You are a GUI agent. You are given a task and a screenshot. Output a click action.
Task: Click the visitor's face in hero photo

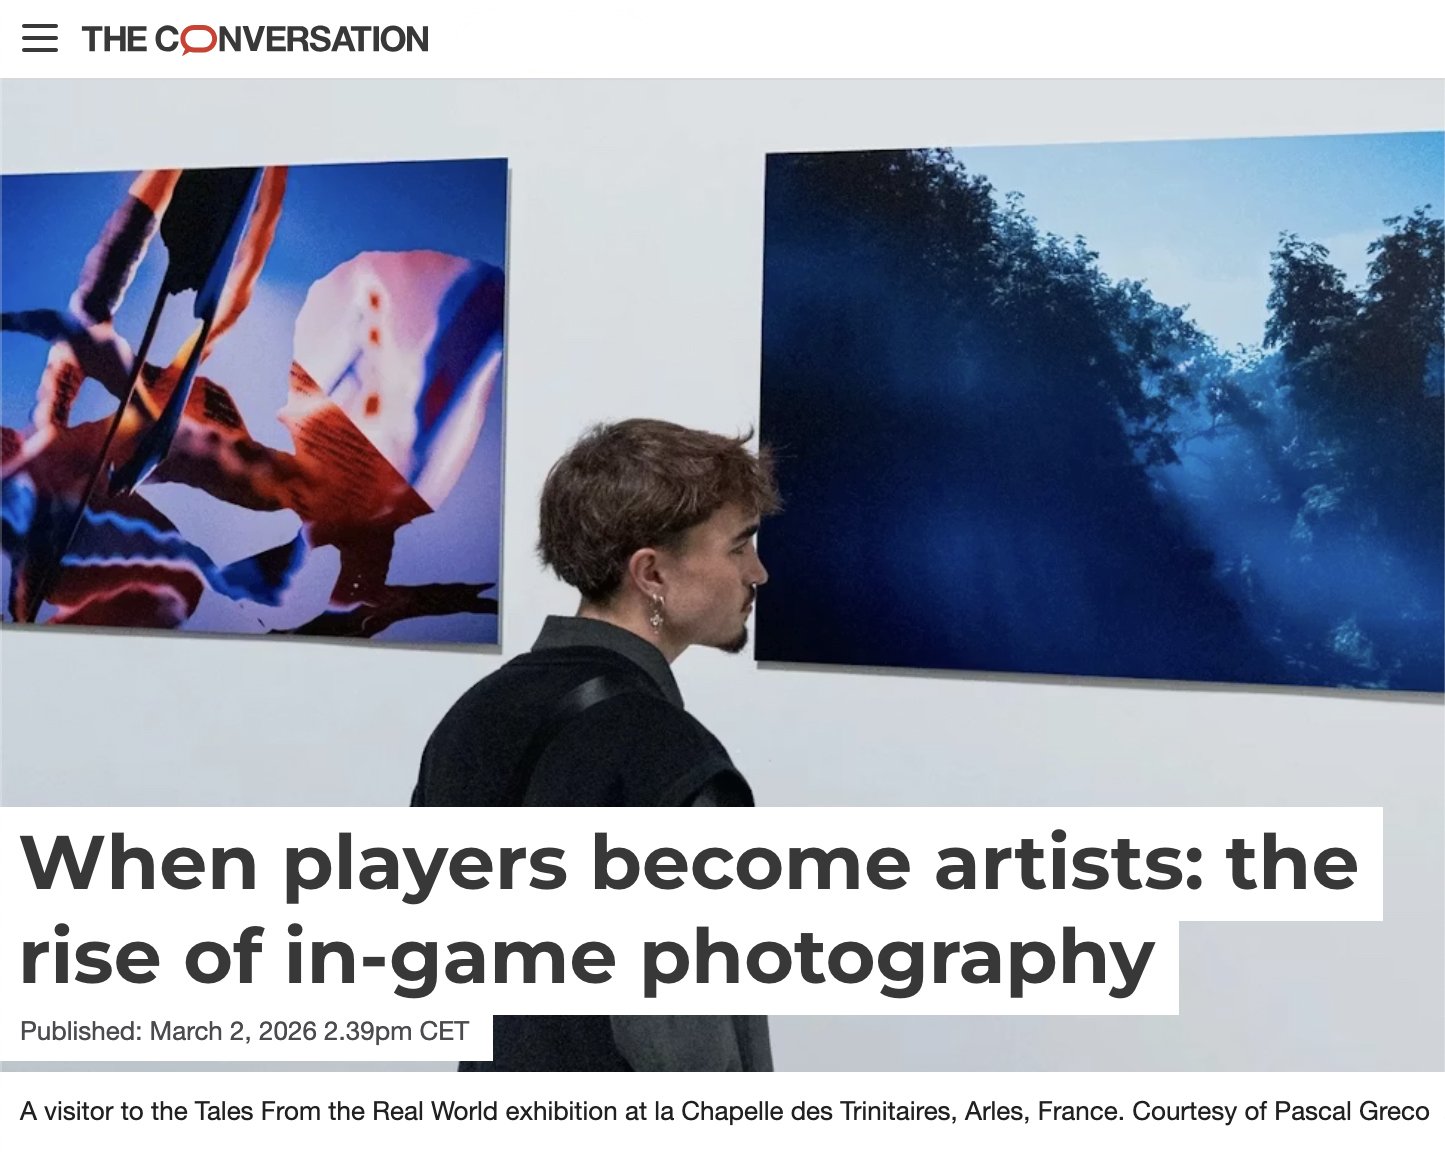(723, 570)
